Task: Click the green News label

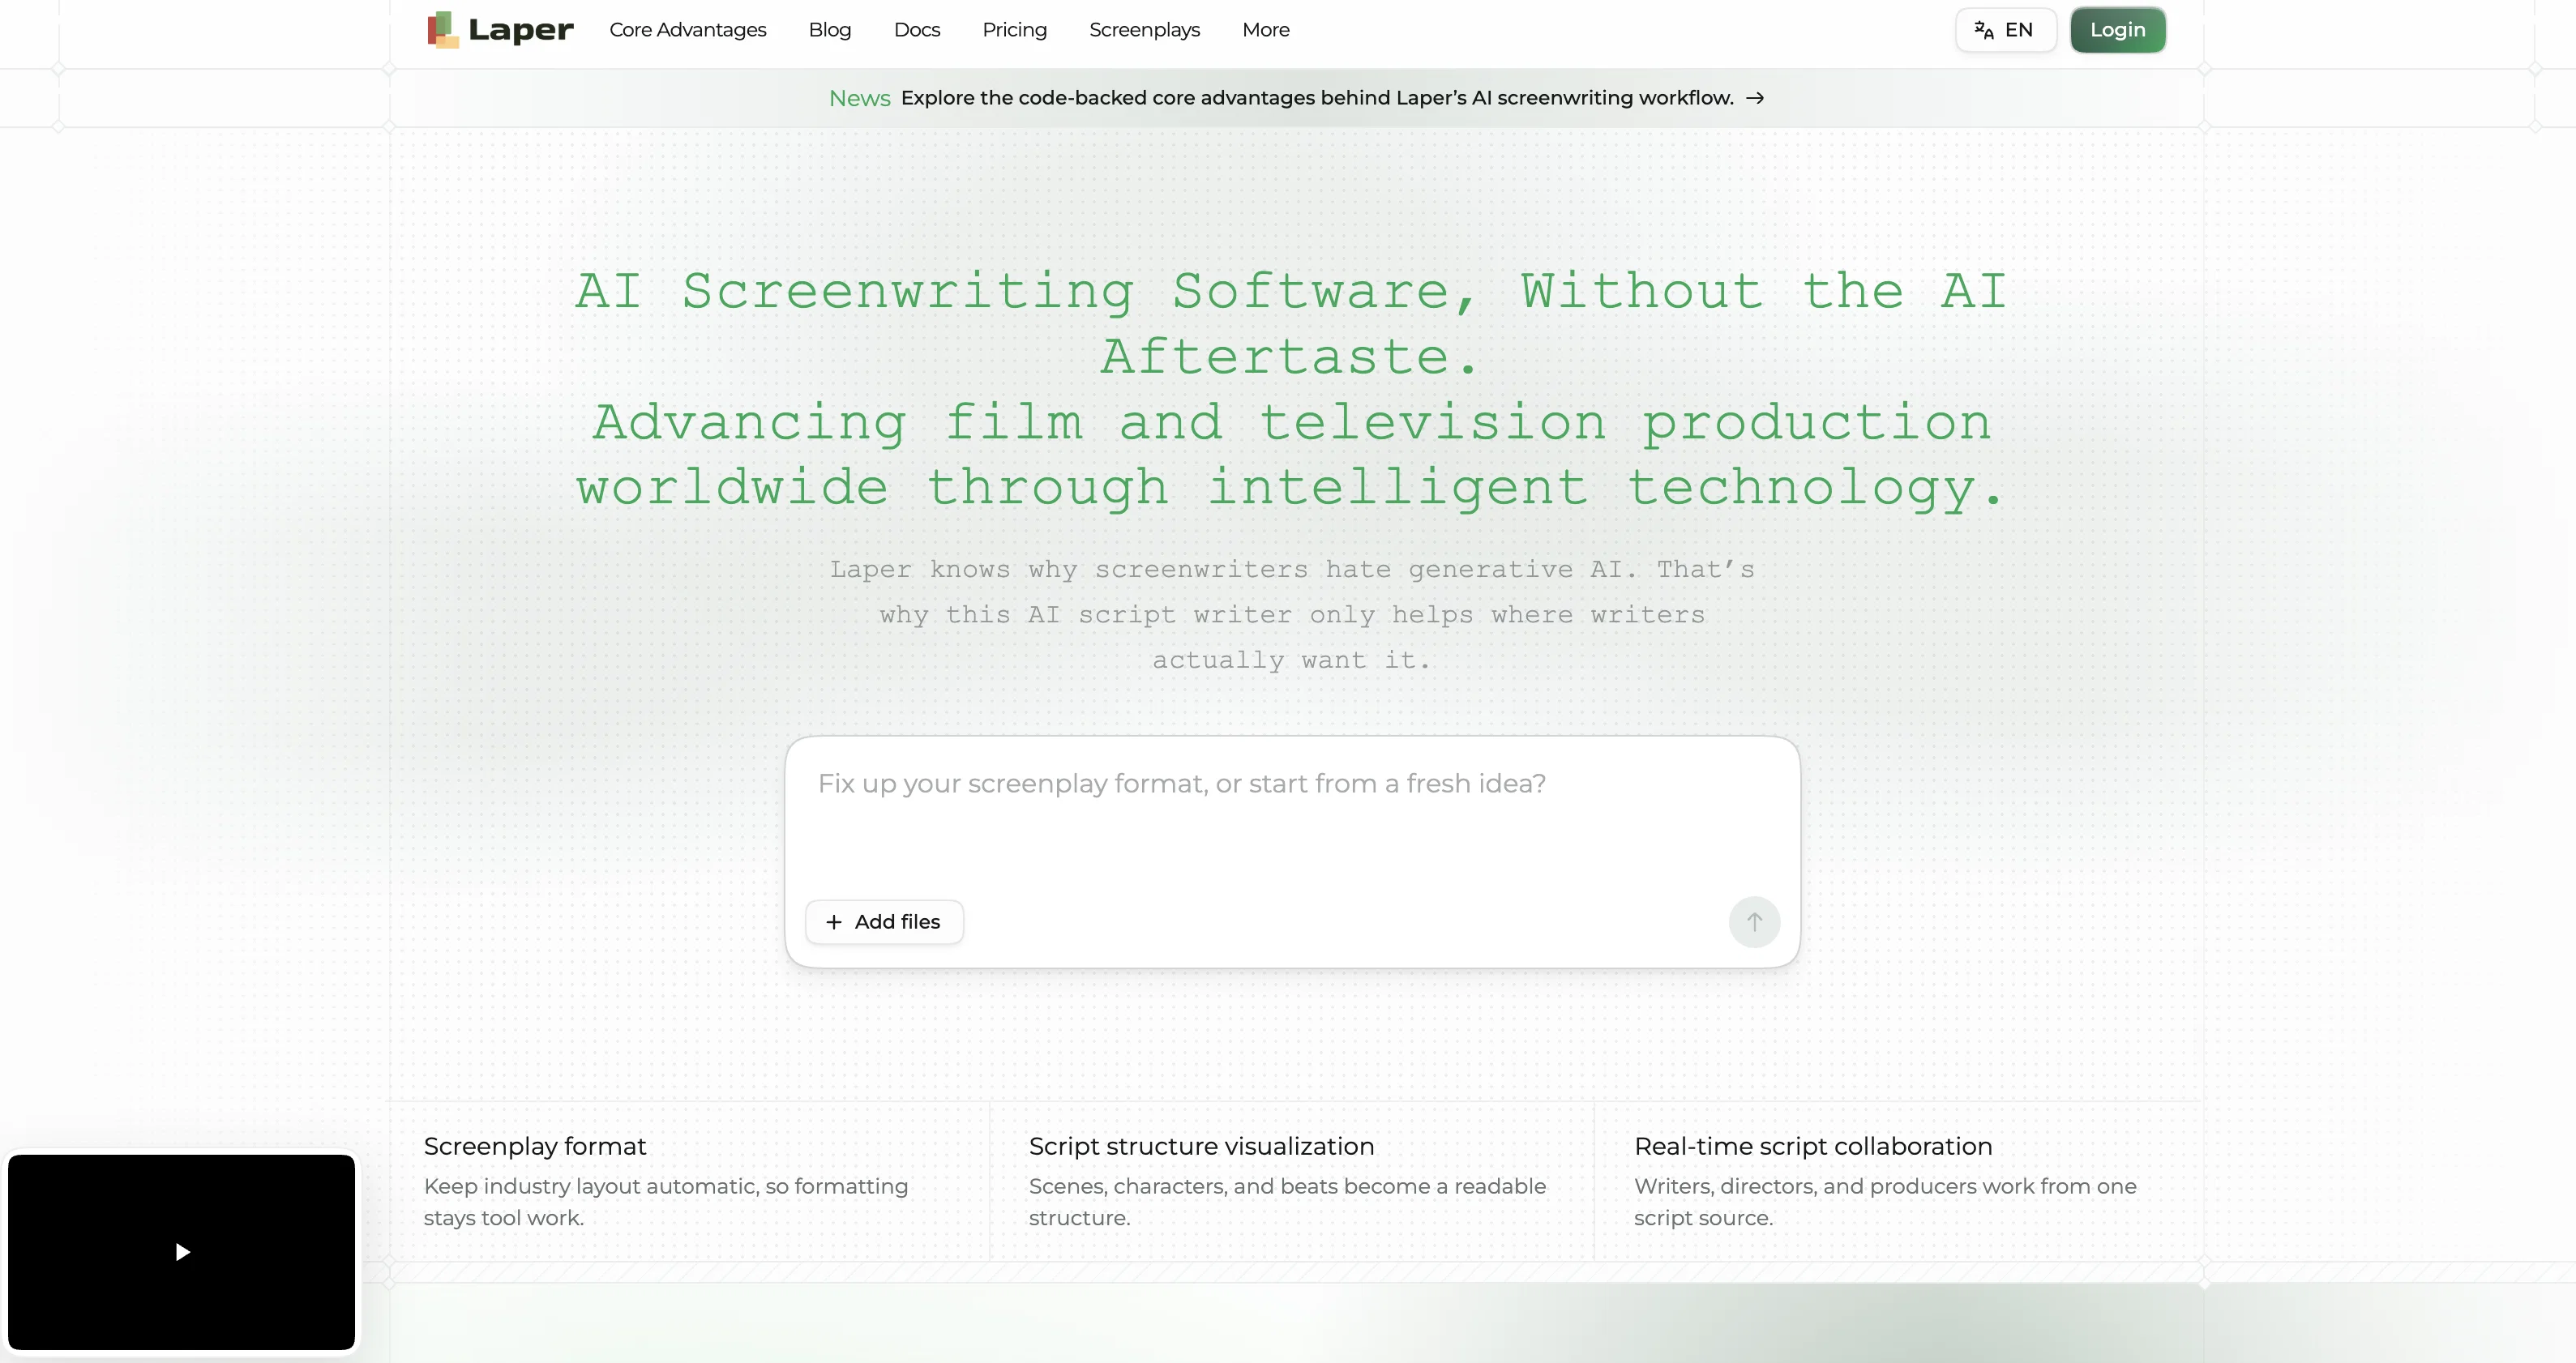Action: [860, 98]
